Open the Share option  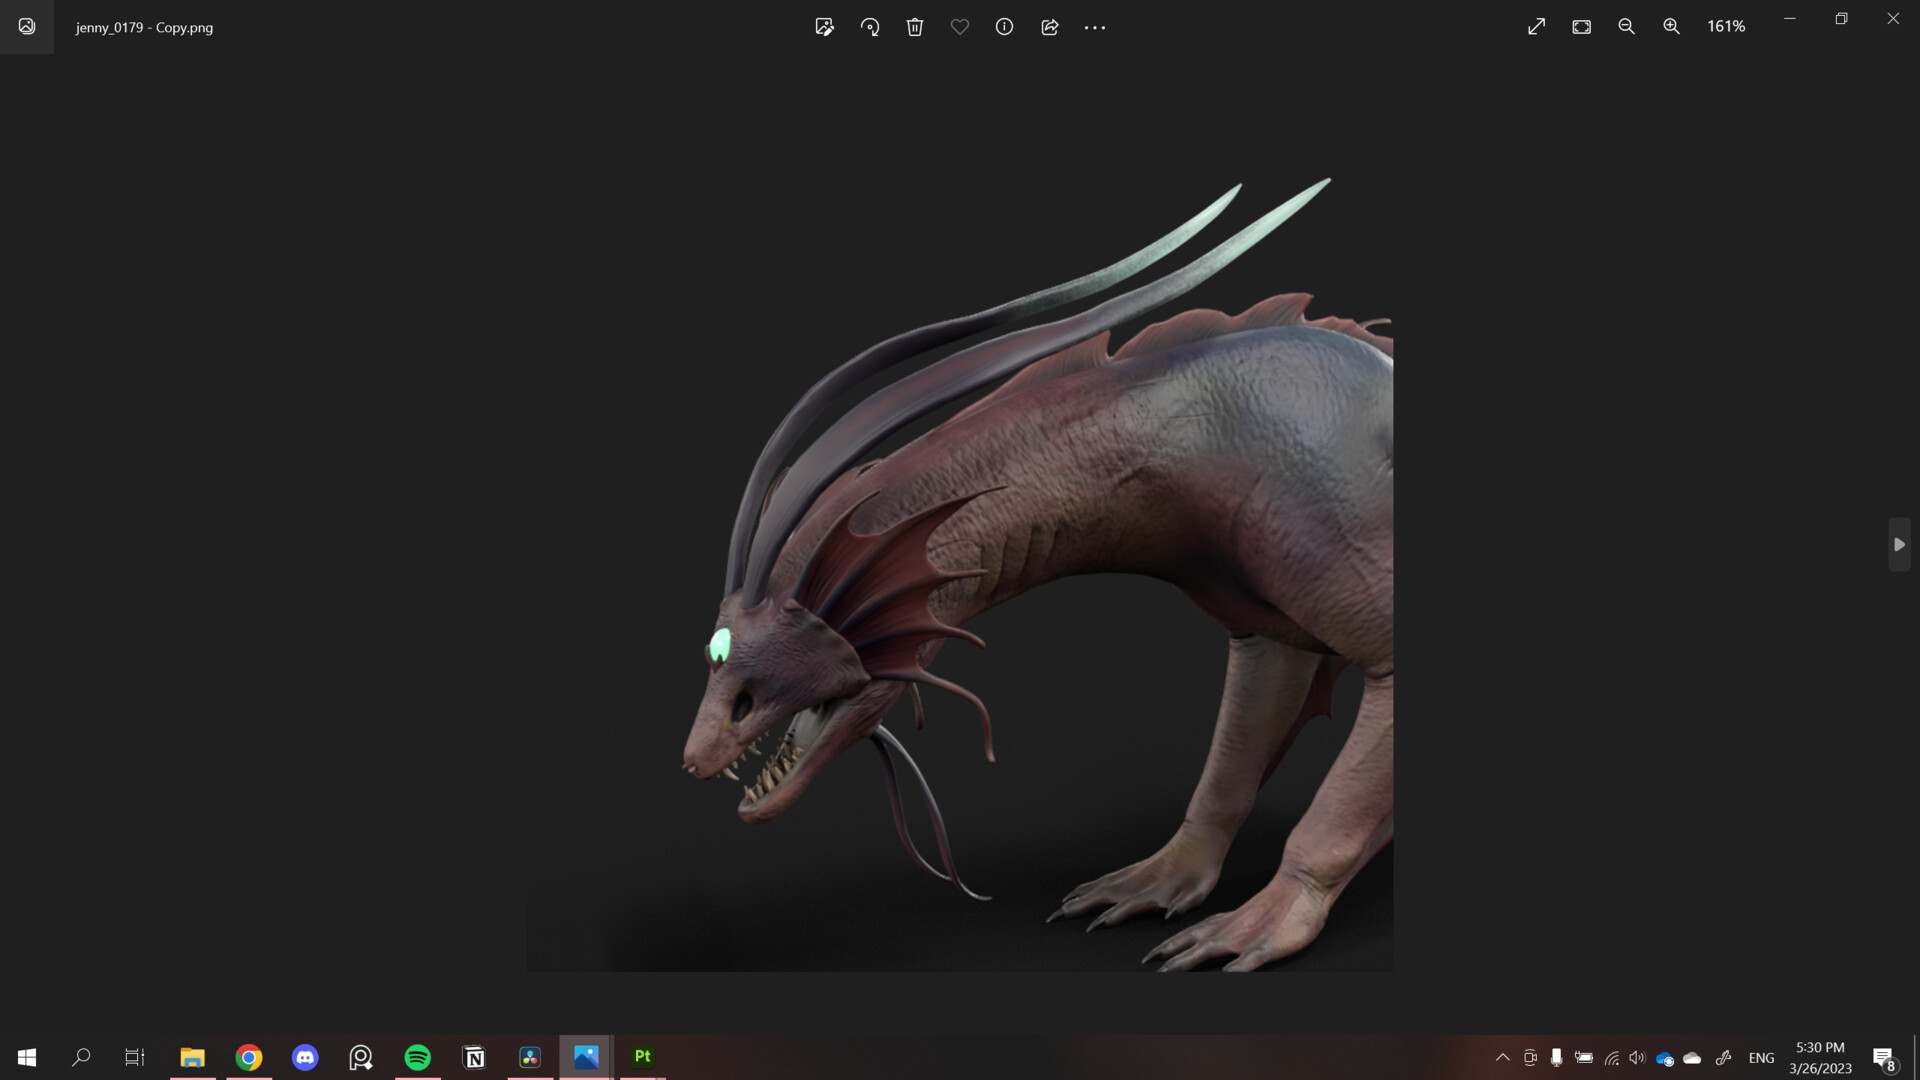coord(1050,27)
